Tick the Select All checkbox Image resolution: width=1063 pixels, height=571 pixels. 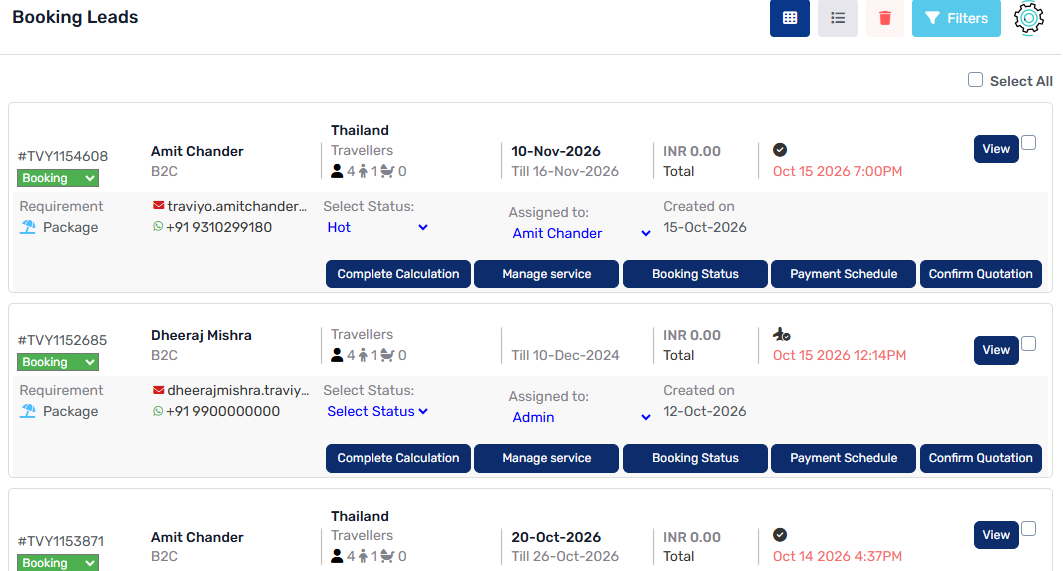pyautogui.click(x=975, y=80)
